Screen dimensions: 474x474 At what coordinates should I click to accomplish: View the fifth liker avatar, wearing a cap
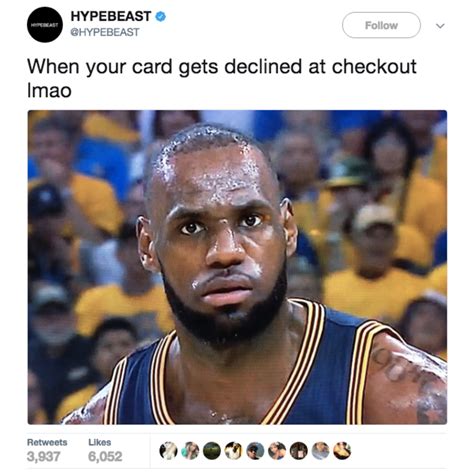pyautogui.click(x=255, y=451)
